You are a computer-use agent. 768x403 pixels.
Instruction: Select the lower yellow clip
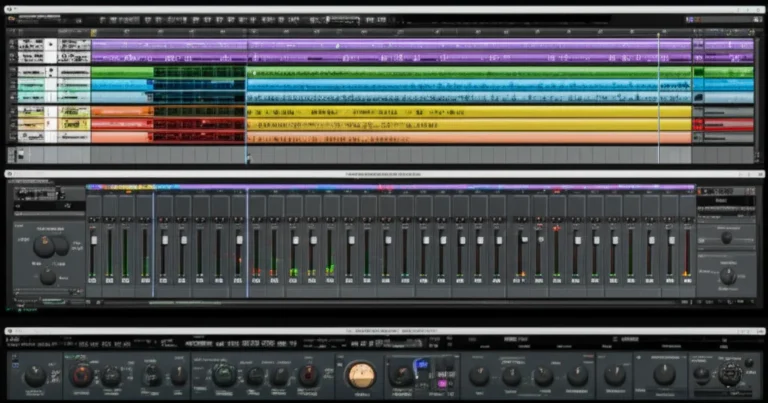click(x=469, y=125)
